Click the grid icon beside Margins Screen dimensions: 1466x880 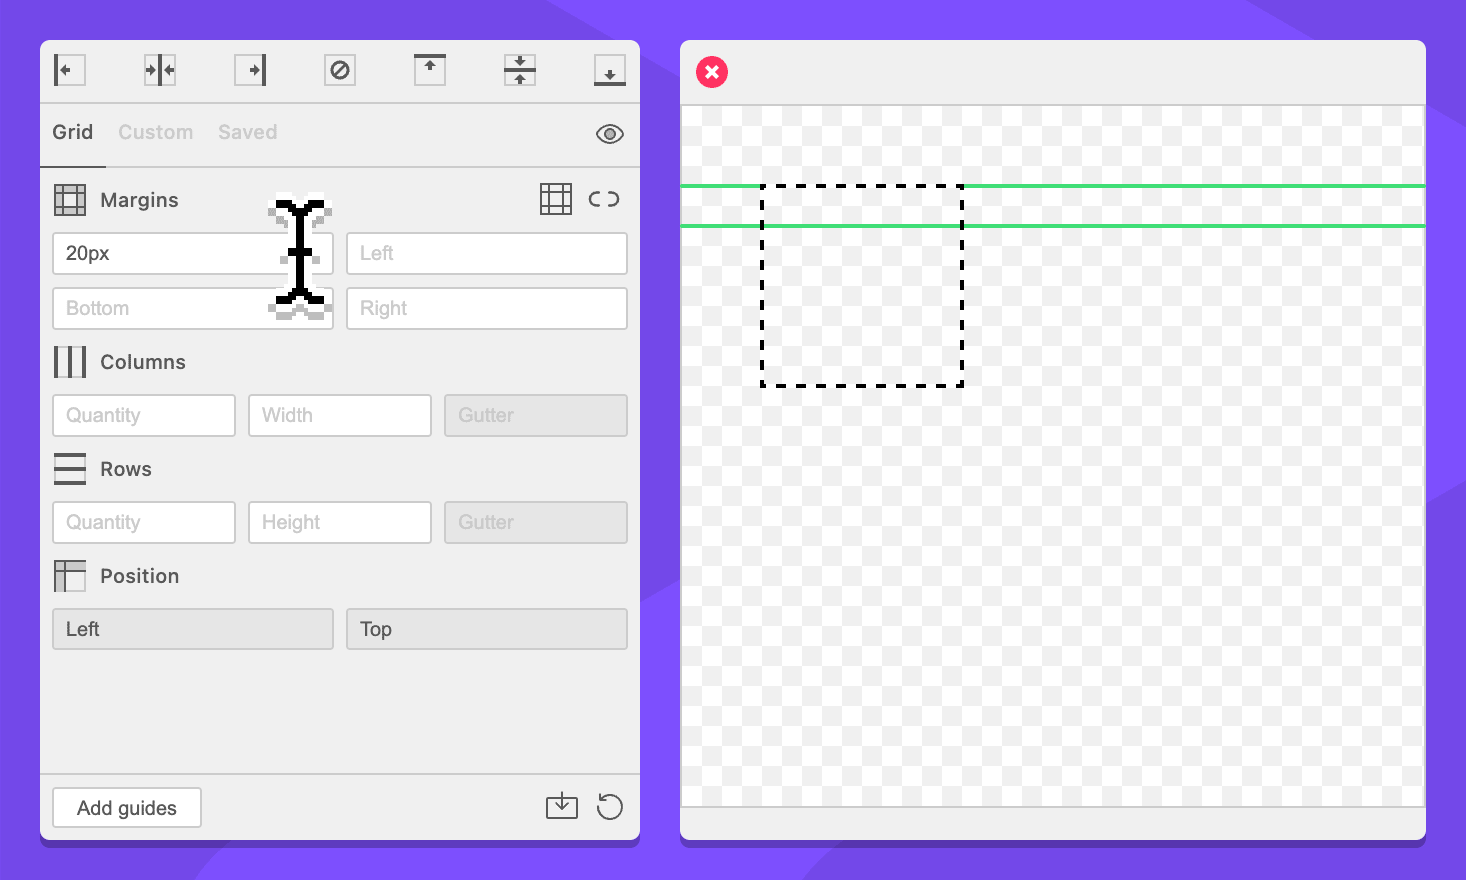click(x=556, y=199)
